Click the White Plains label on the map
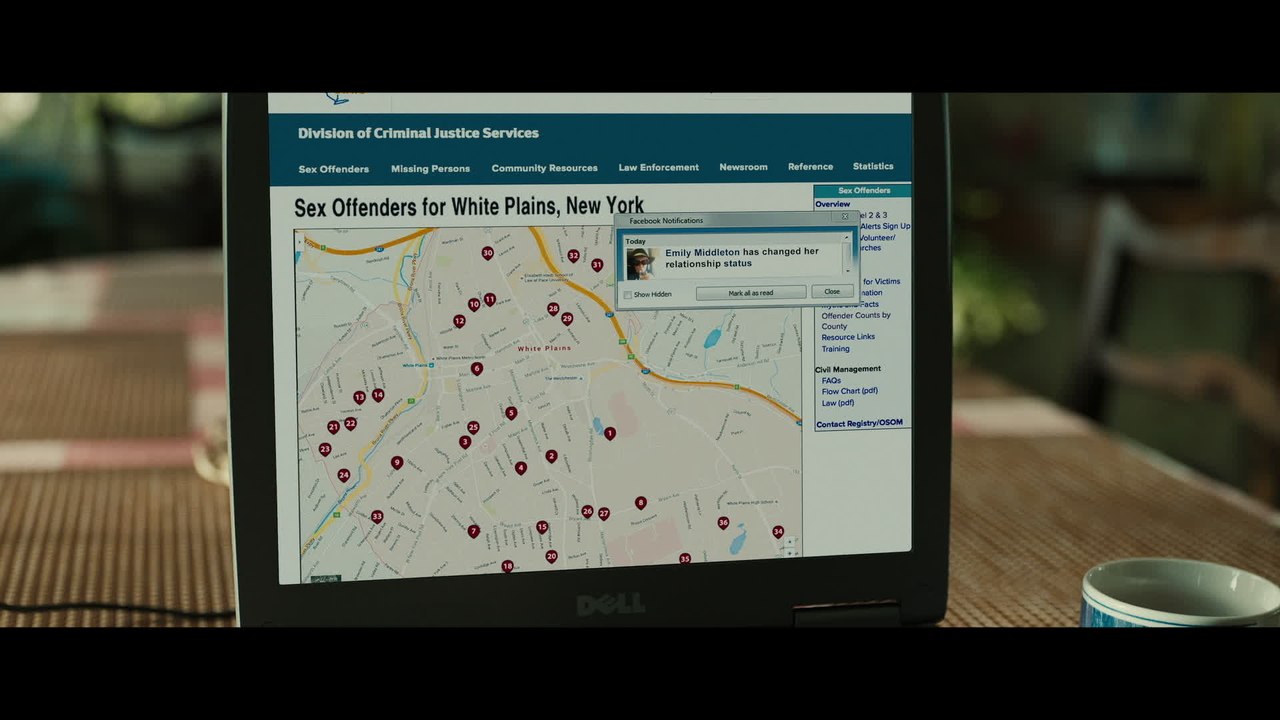 544,348
